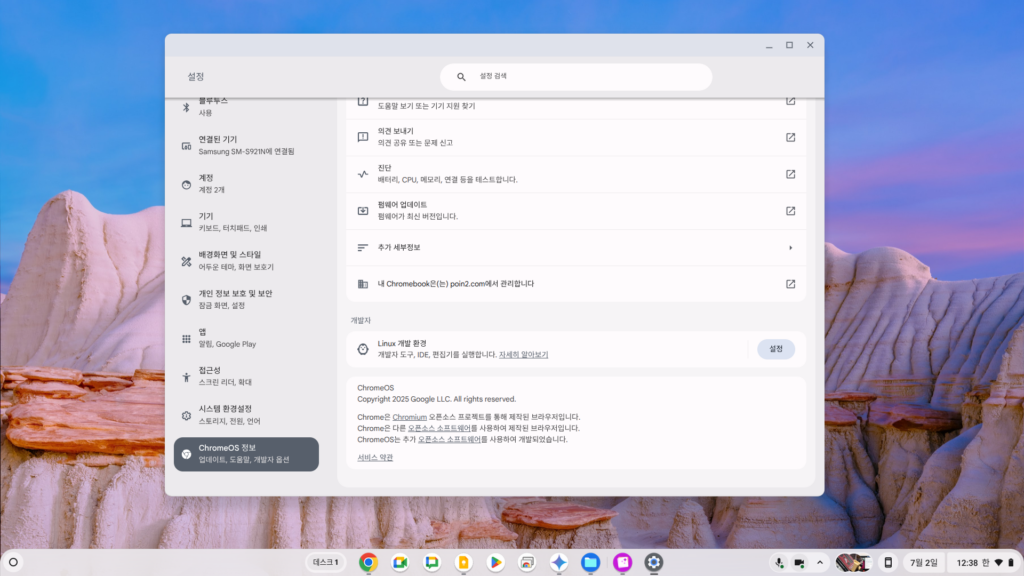Click the 의견 보내기 row title

395,131
